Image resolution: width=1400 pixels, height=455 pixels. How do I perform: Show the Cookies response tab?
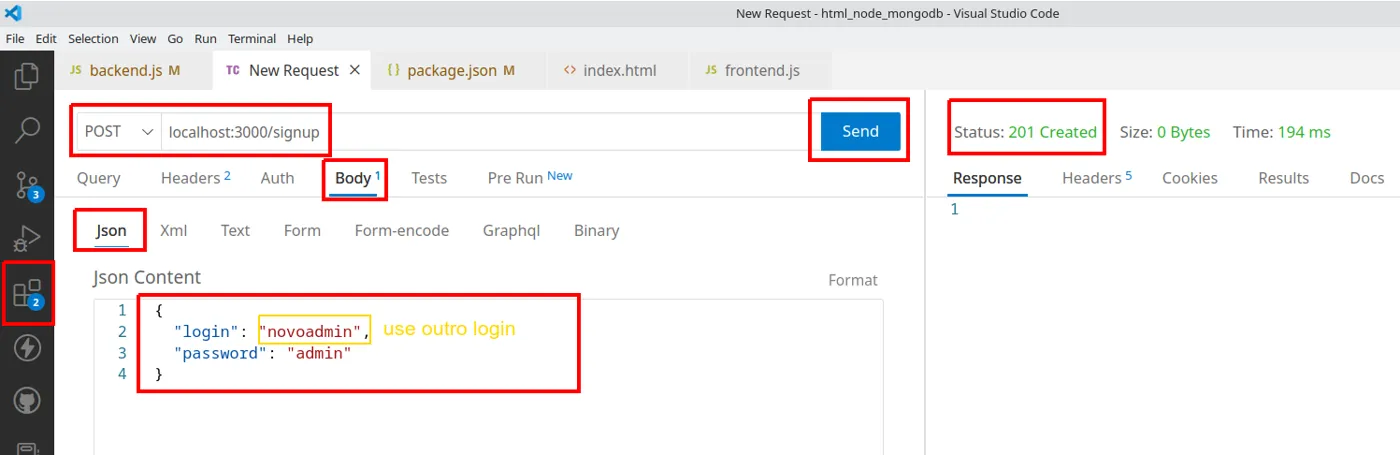pyautogui.click(x=1190, y=178)
